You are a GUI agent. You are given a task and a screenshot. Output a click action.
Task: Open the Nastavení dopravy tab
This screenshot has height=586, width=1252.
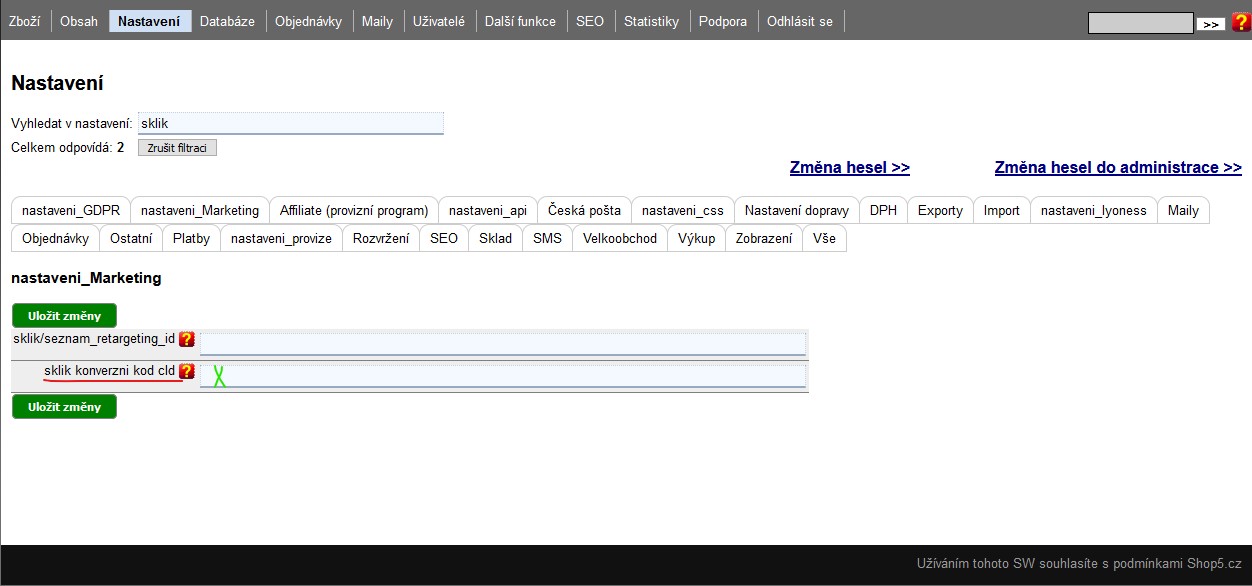click(797, 210)
